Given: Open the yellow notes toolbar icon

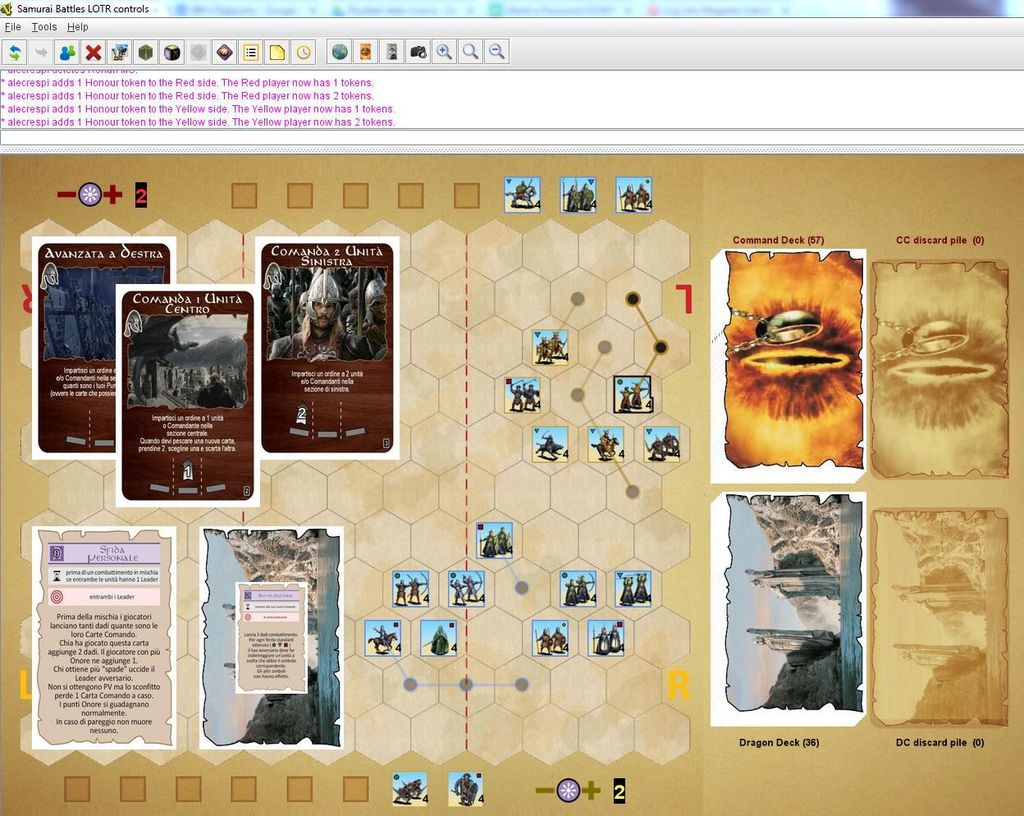Looking at the screenshot, I should (277, 52).
